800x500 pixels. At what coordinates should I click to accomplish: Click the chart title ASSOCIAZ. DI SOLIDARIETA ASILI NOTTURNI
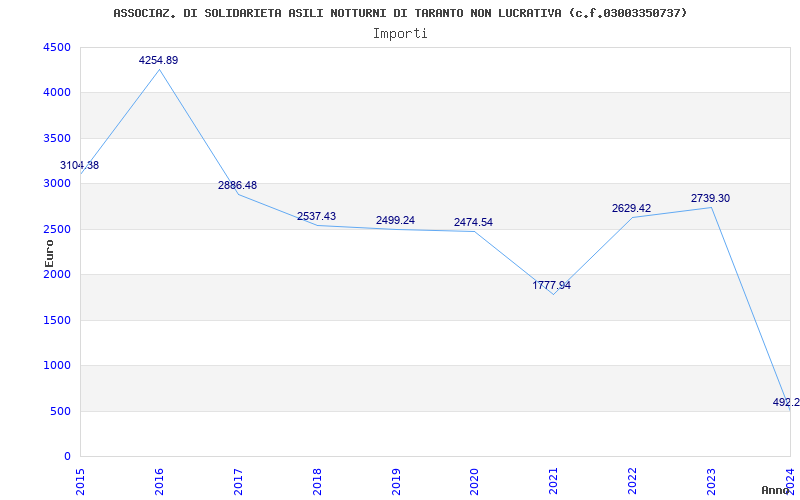[x=400, y=13]
